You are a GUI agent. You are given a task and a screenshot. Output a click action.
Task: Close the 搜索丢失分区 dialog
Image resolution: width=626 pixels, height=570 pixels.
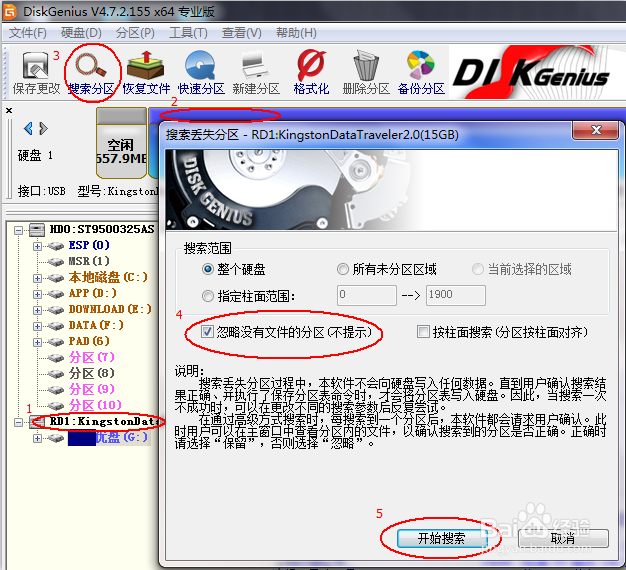pos(596,130)
